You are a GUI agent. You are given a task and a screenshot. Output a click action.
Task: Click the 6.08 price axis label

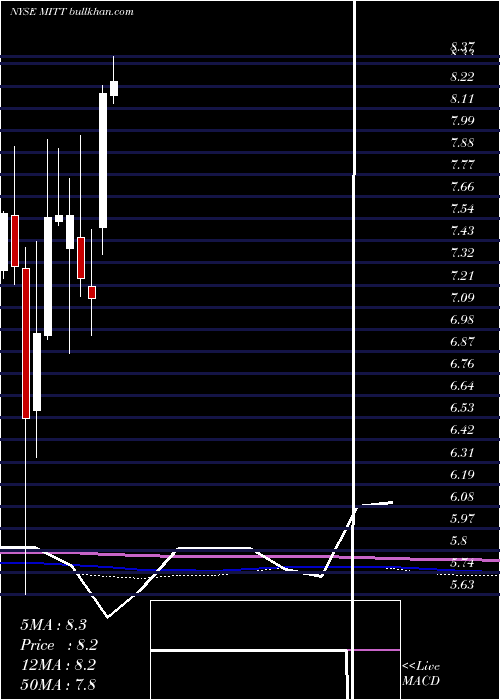coord(462,496)
